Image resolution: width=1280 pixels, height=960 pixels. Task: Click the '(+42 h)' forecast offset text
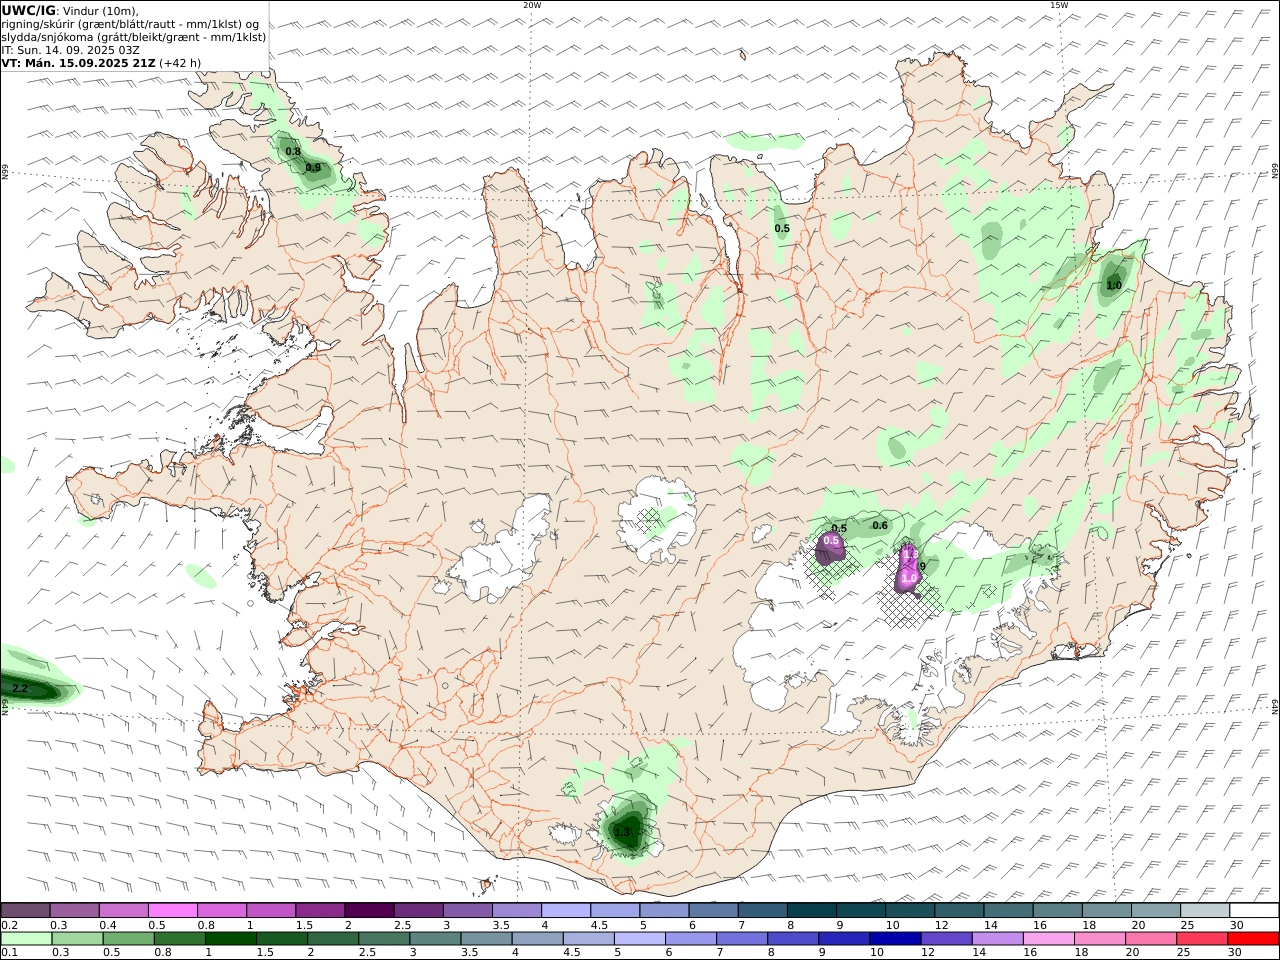(179, 62)
